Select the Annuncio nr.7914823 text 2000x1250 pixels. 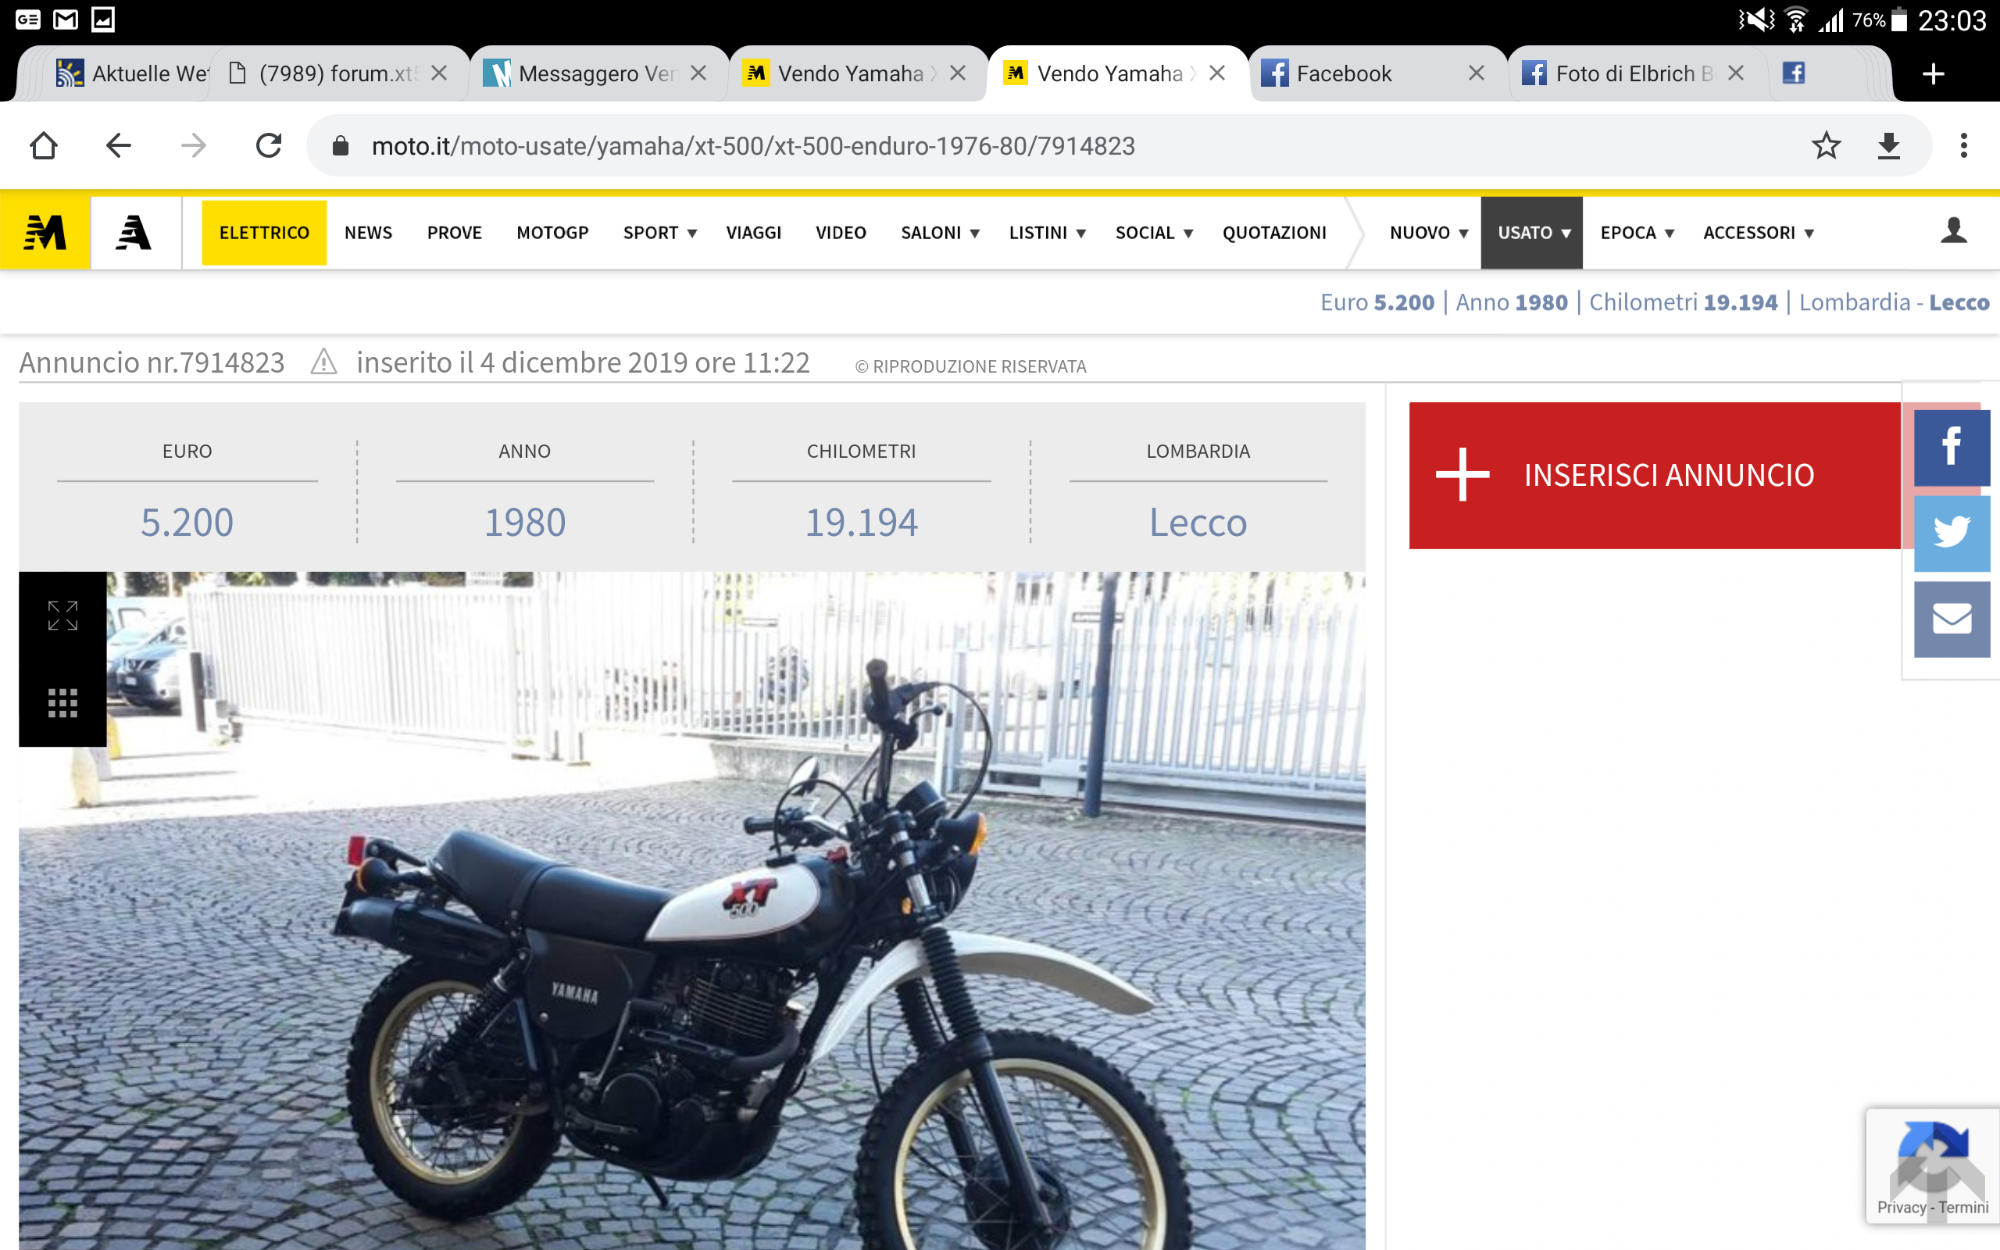pos(152,362)
